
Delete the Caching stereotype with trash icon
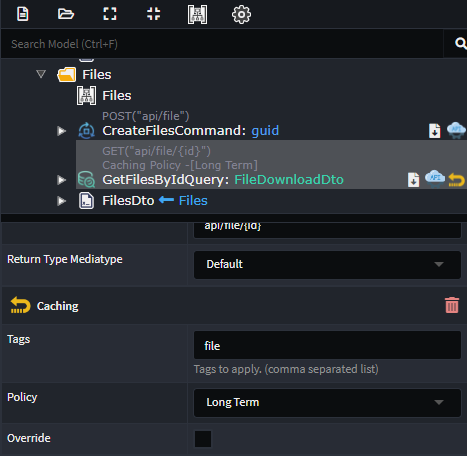[x=452, y=305]
